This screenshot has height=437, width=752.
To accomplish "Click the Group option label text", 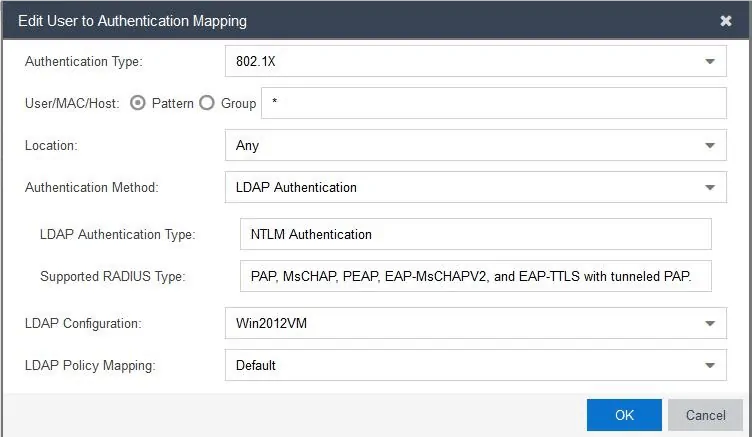I will pos(238,104).
